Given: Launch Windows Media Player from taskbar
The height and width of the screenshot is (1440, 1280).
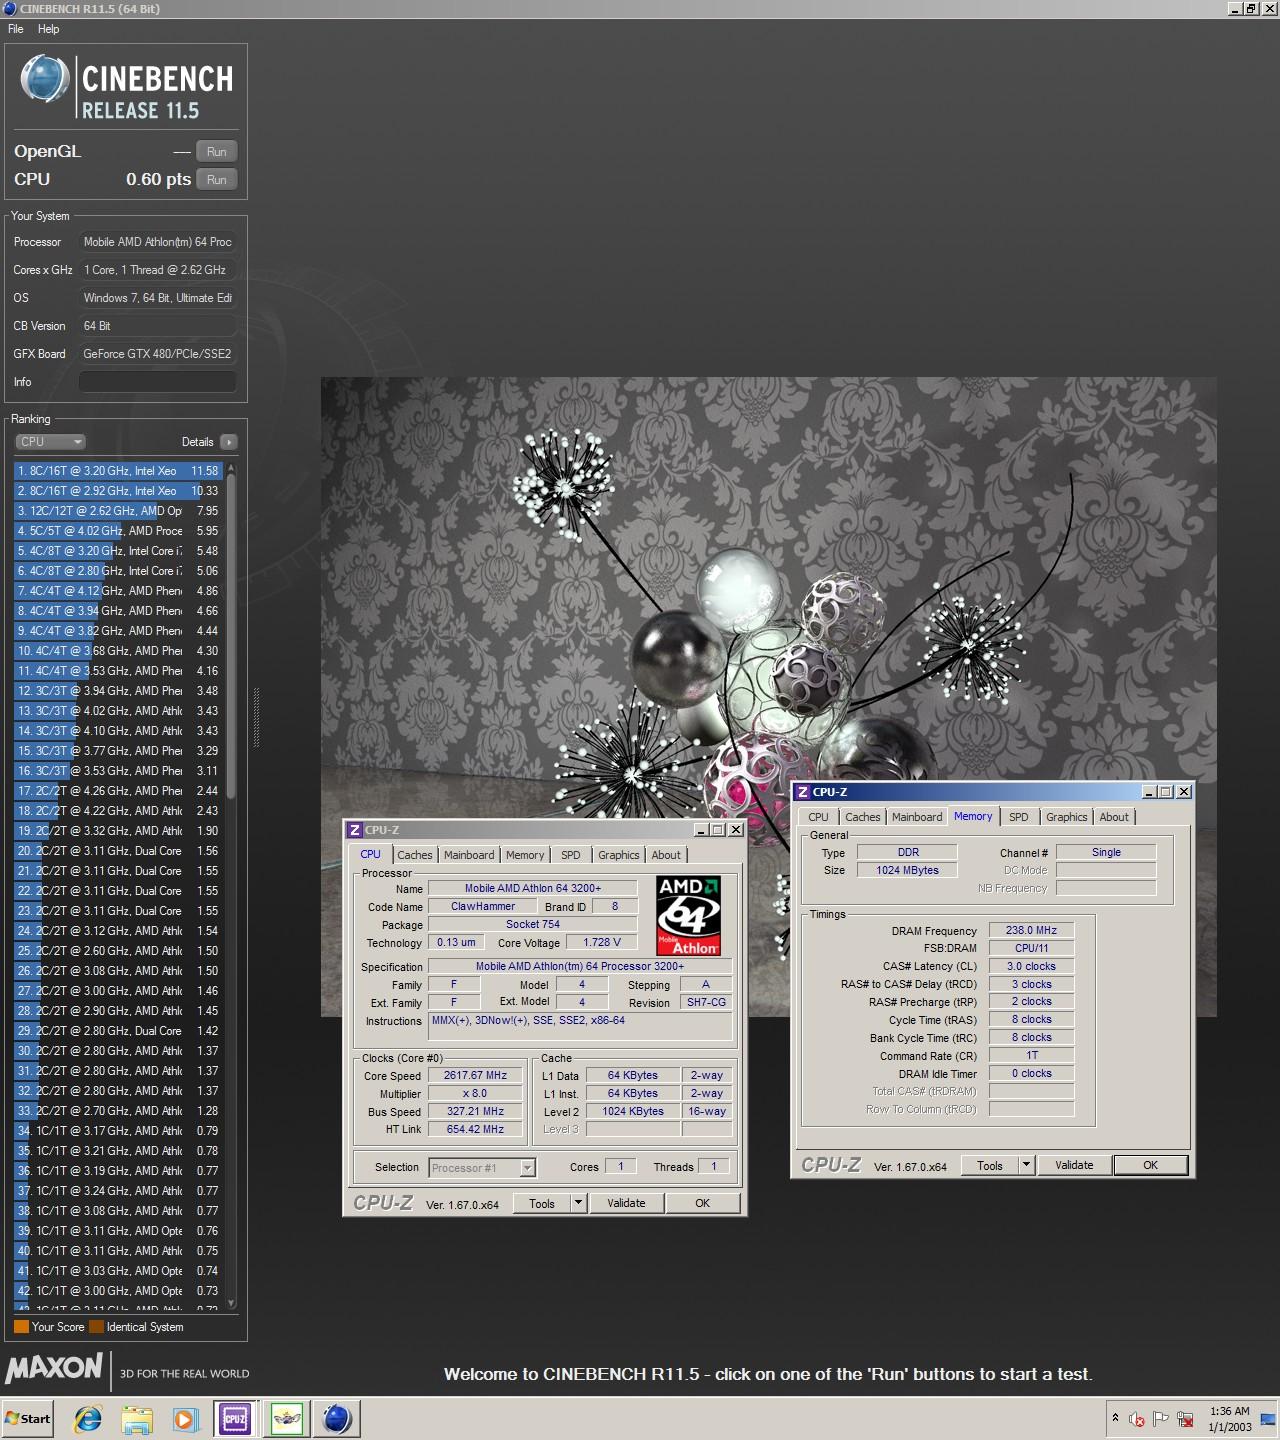Looking at the screenshot, I should pyautogui.click(x=185, y=1418).
